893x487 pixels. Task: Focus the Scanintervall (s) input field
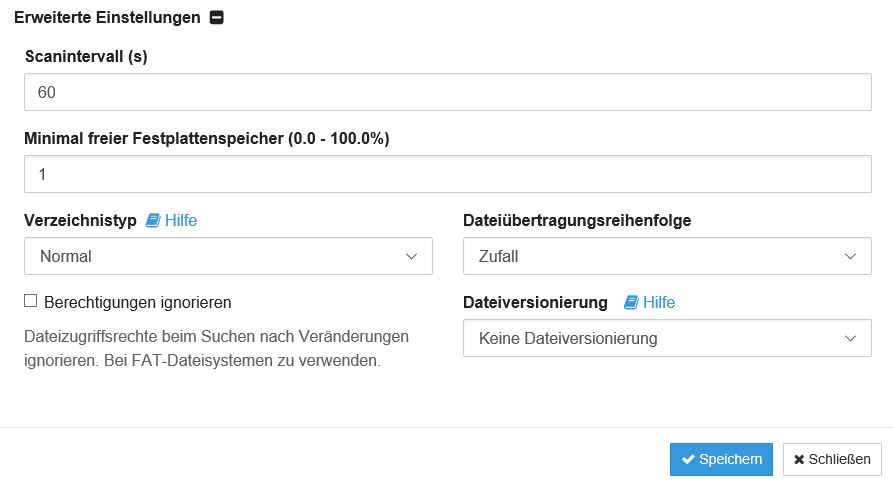[448, 92]
